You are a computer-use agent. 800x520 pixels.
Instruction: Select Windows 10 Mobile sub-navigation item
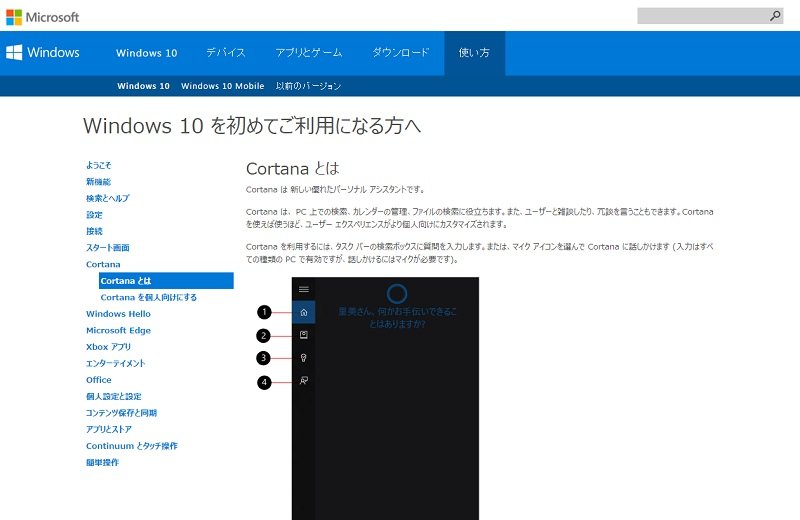pos(222,86)
